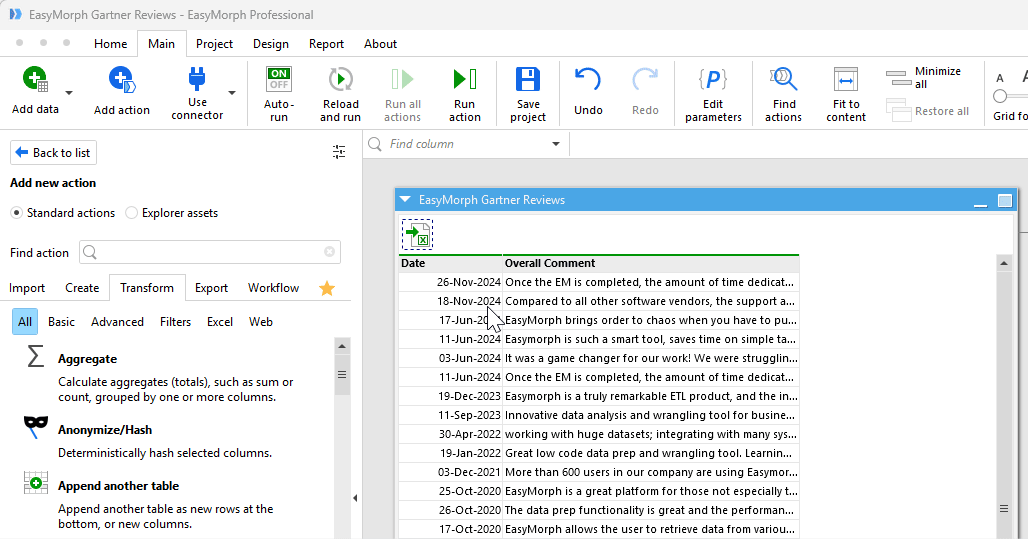Toggle Auto-run on/off
Screen dimensions: 1028x539
[279, 79]
